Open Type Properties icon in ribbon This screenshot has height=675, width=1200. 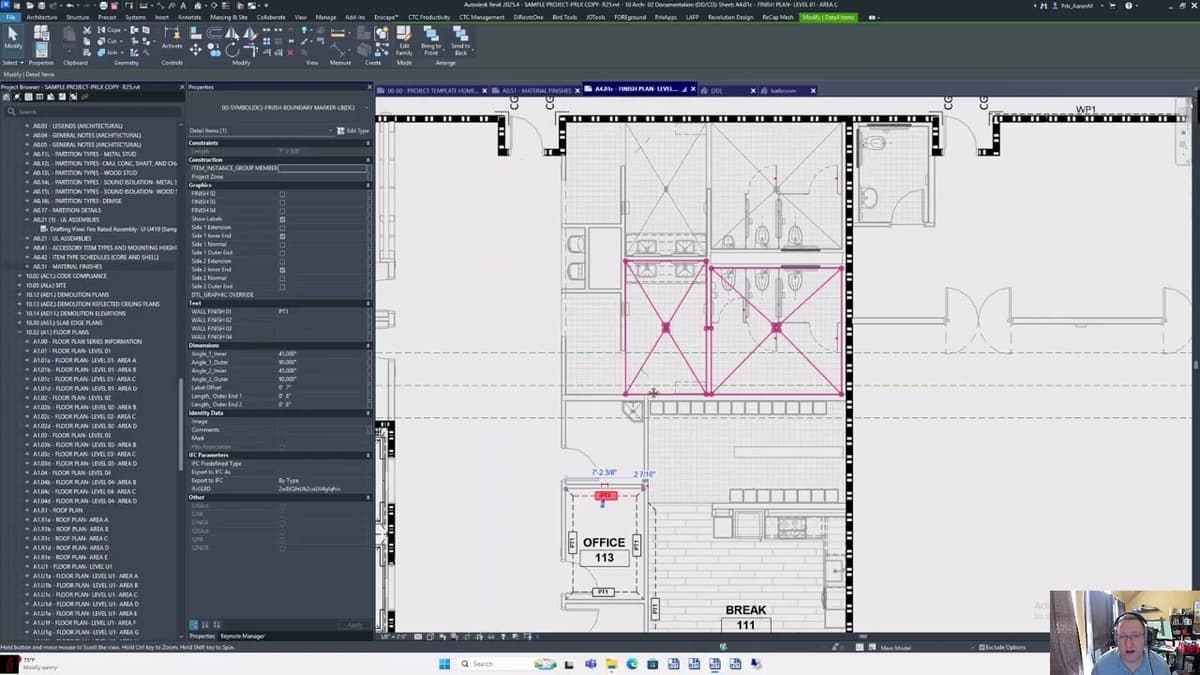[x=41, y=32]
